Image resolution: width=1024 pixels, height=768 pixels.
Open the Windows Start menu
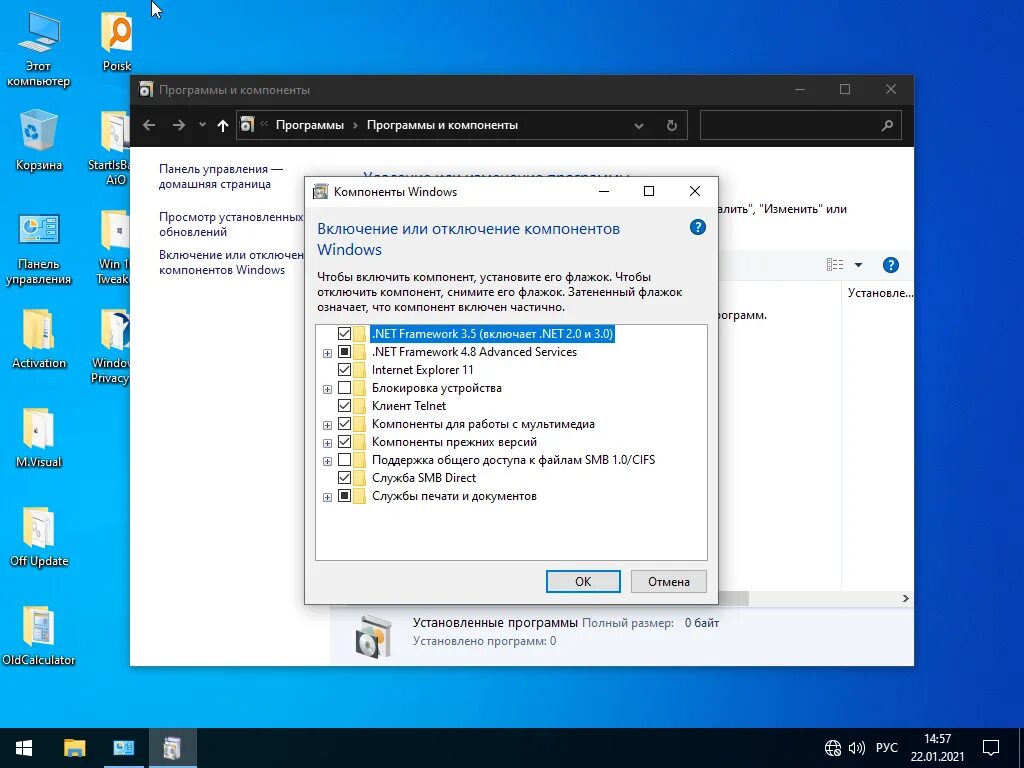coord(24,748)
